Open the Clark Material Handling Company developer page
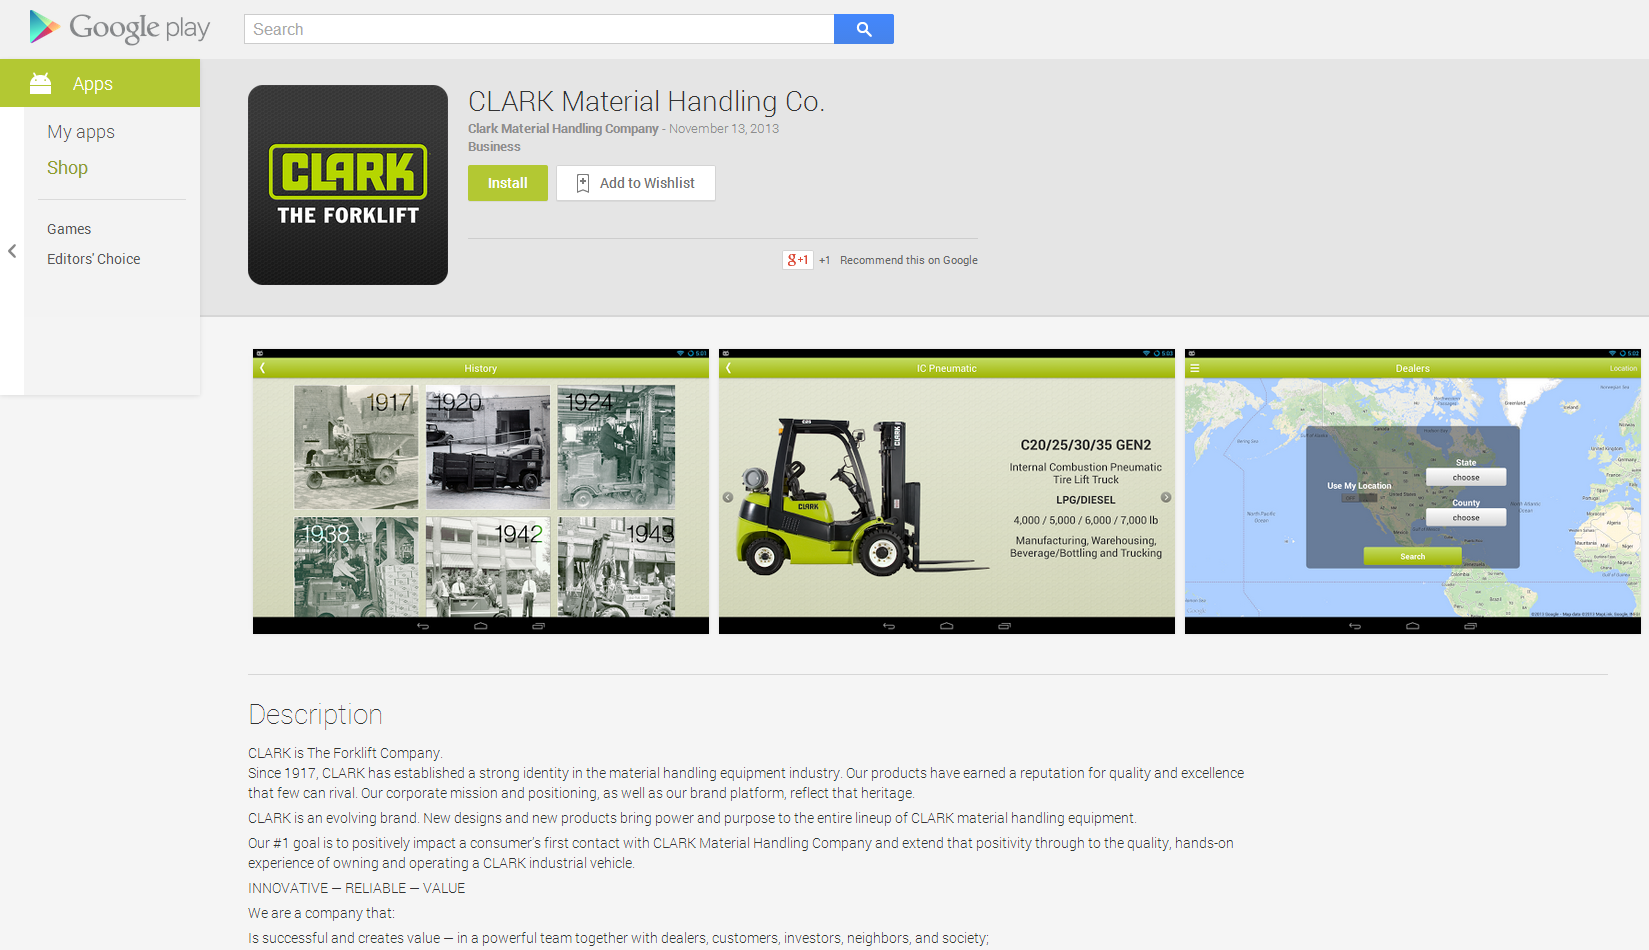This screenshot has height=950, width=1649. [x=562, y=128]
